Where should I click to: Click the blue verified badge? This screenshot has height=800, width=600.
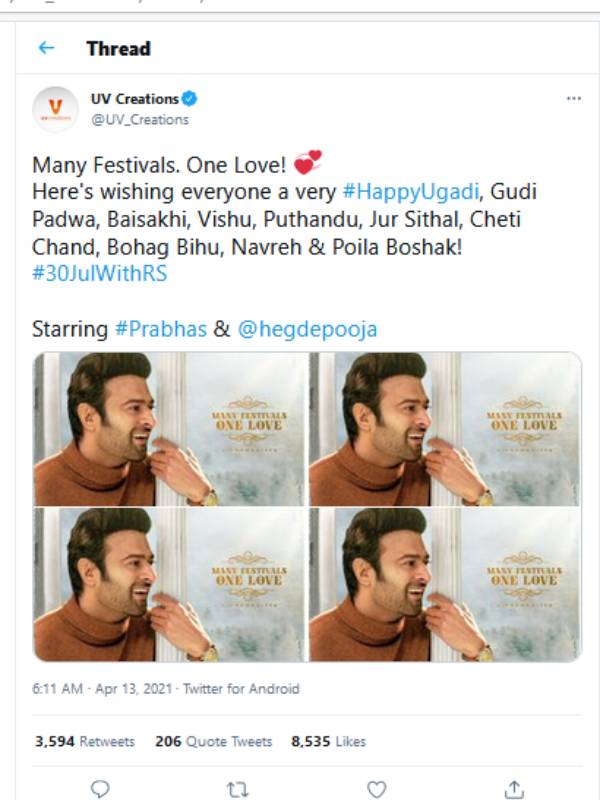point(190,99)
